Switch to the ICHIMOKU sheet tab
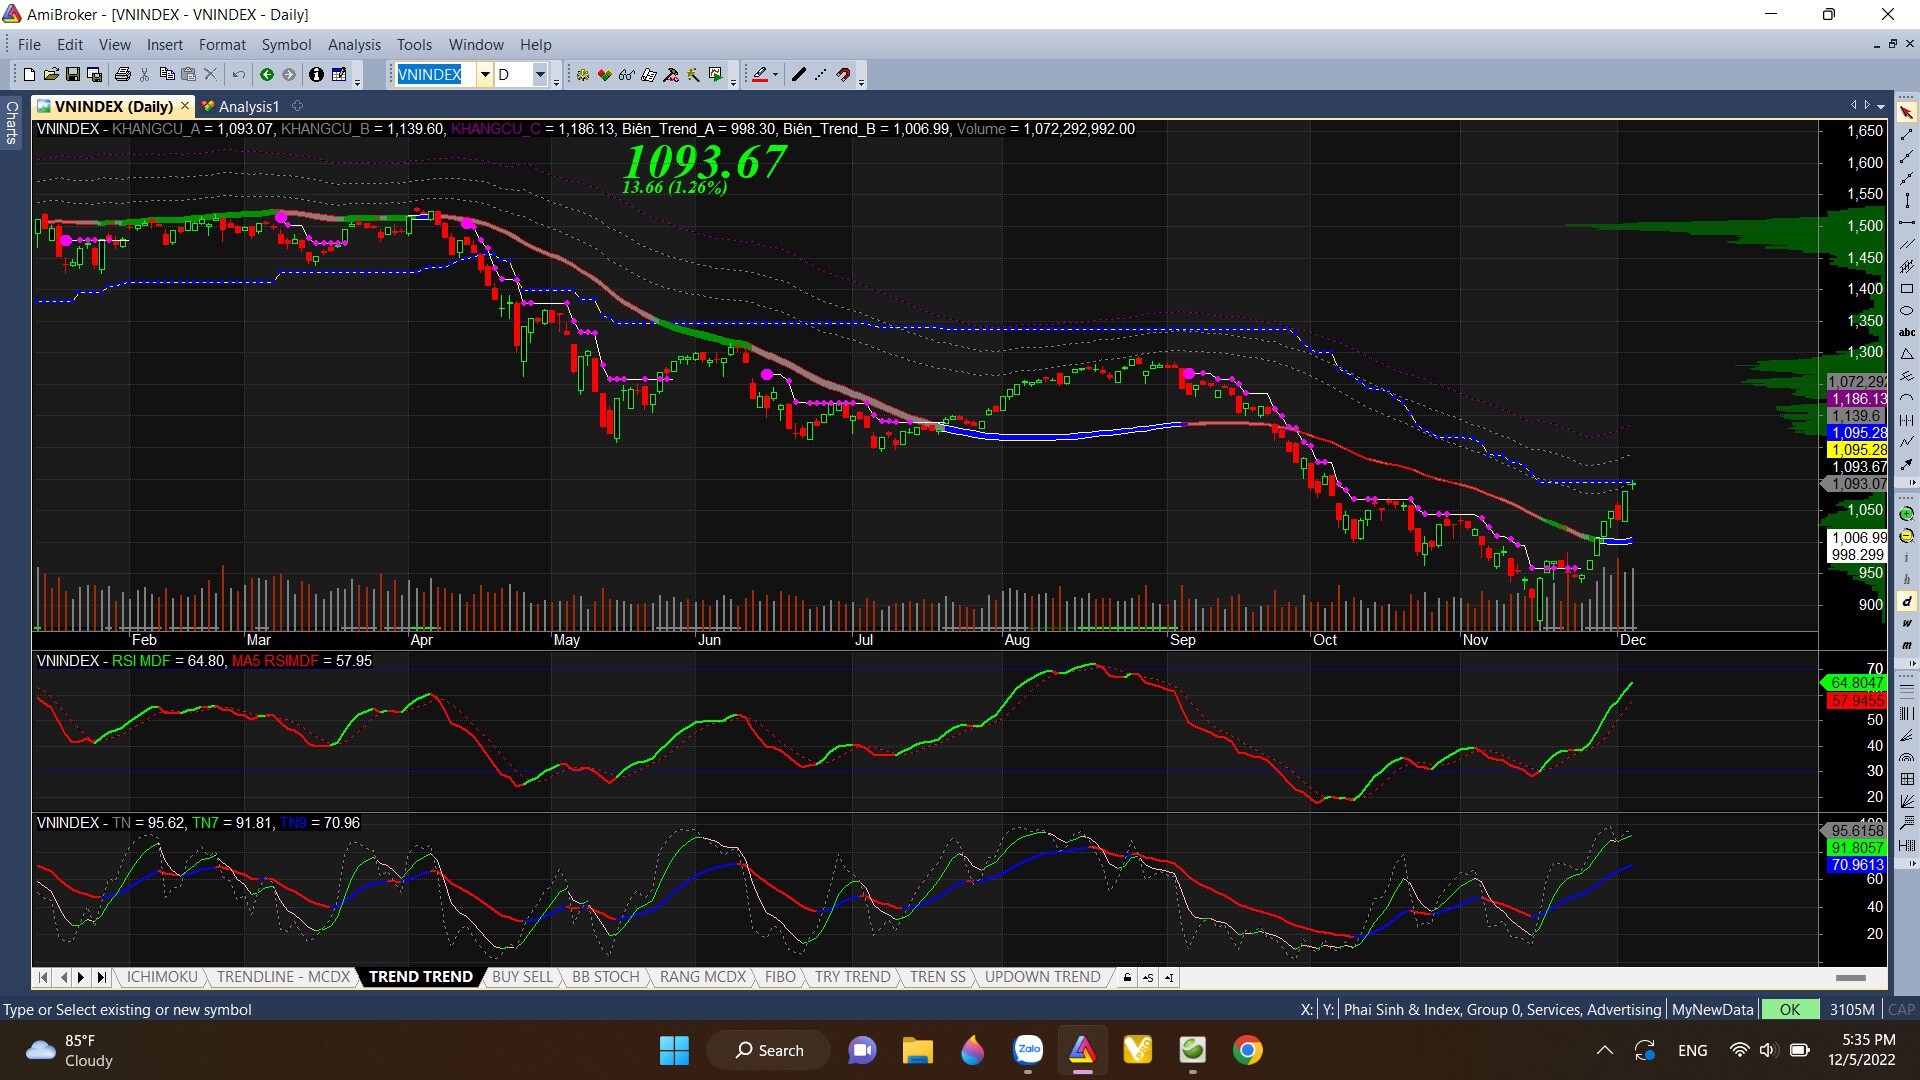 162,977
